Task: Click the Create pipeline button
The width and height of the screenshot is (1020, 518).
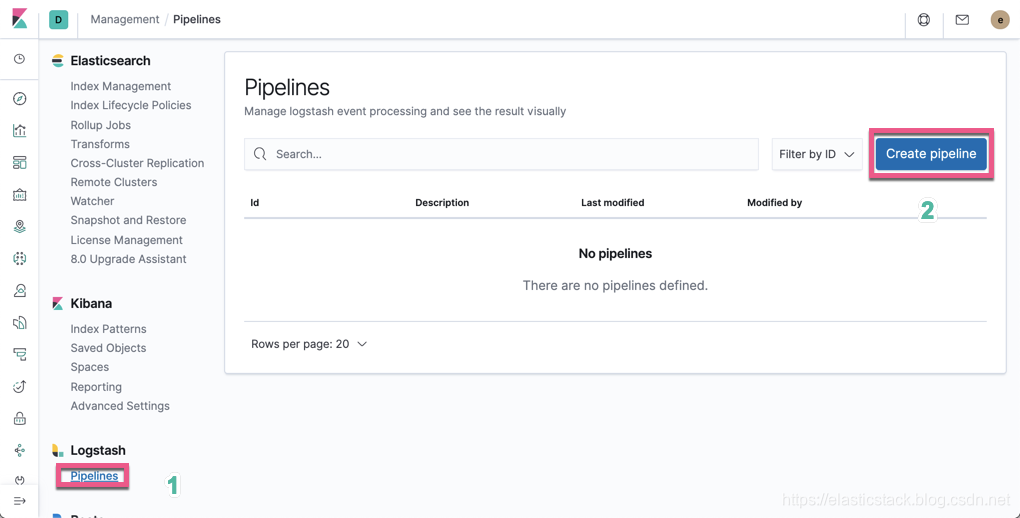Action: click(x=931, y=154)
